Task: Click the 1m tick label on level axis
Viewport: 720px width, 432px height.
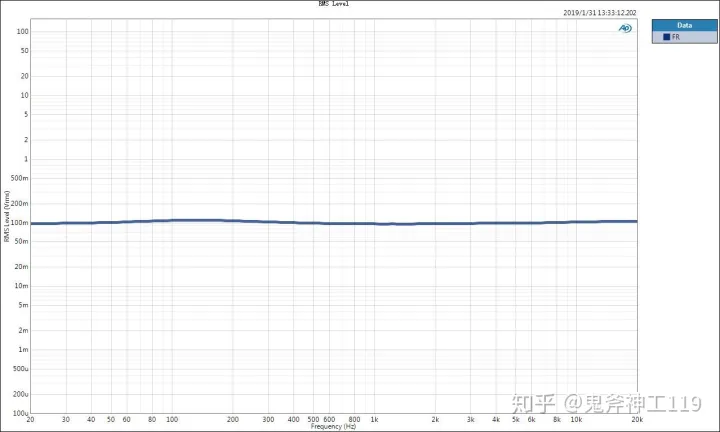Action: [x=23, y=350]
